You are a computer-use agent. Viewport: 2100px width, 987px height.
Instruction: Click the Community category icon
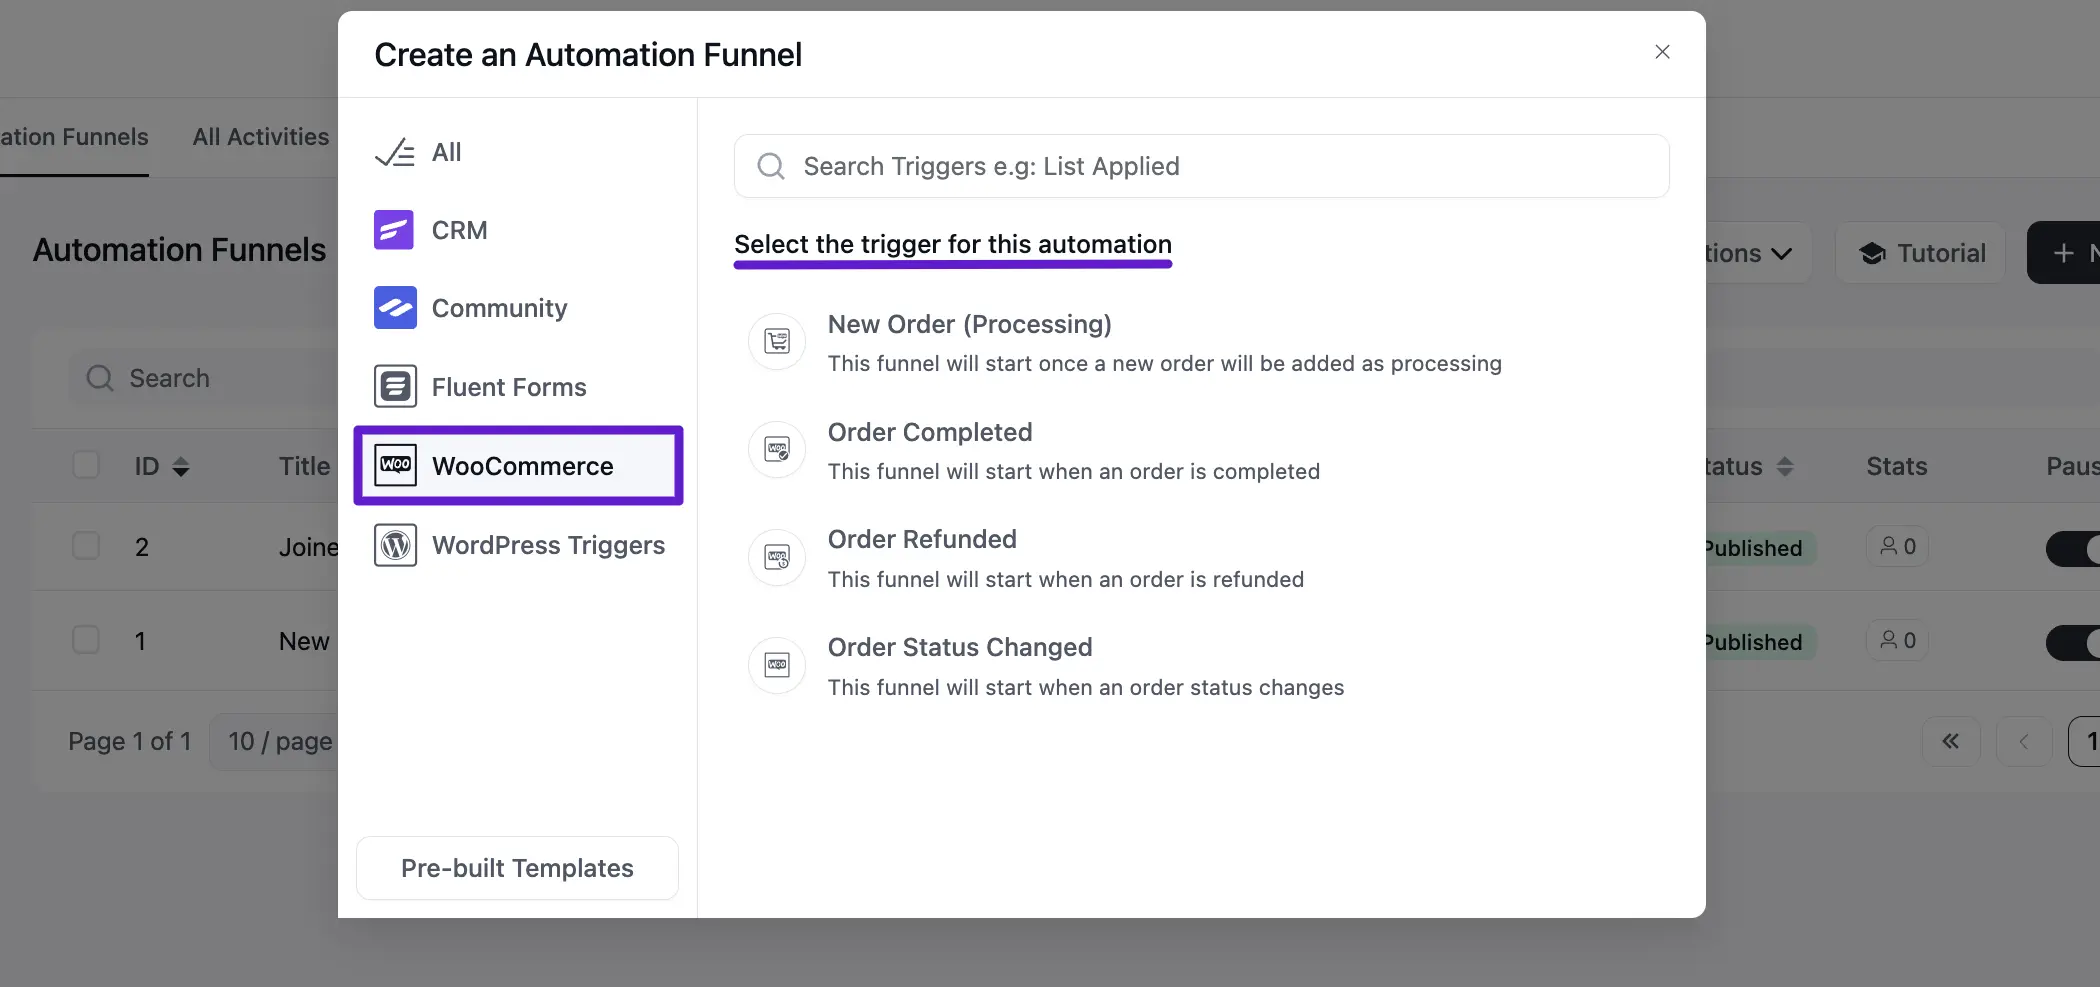[395, 308]
